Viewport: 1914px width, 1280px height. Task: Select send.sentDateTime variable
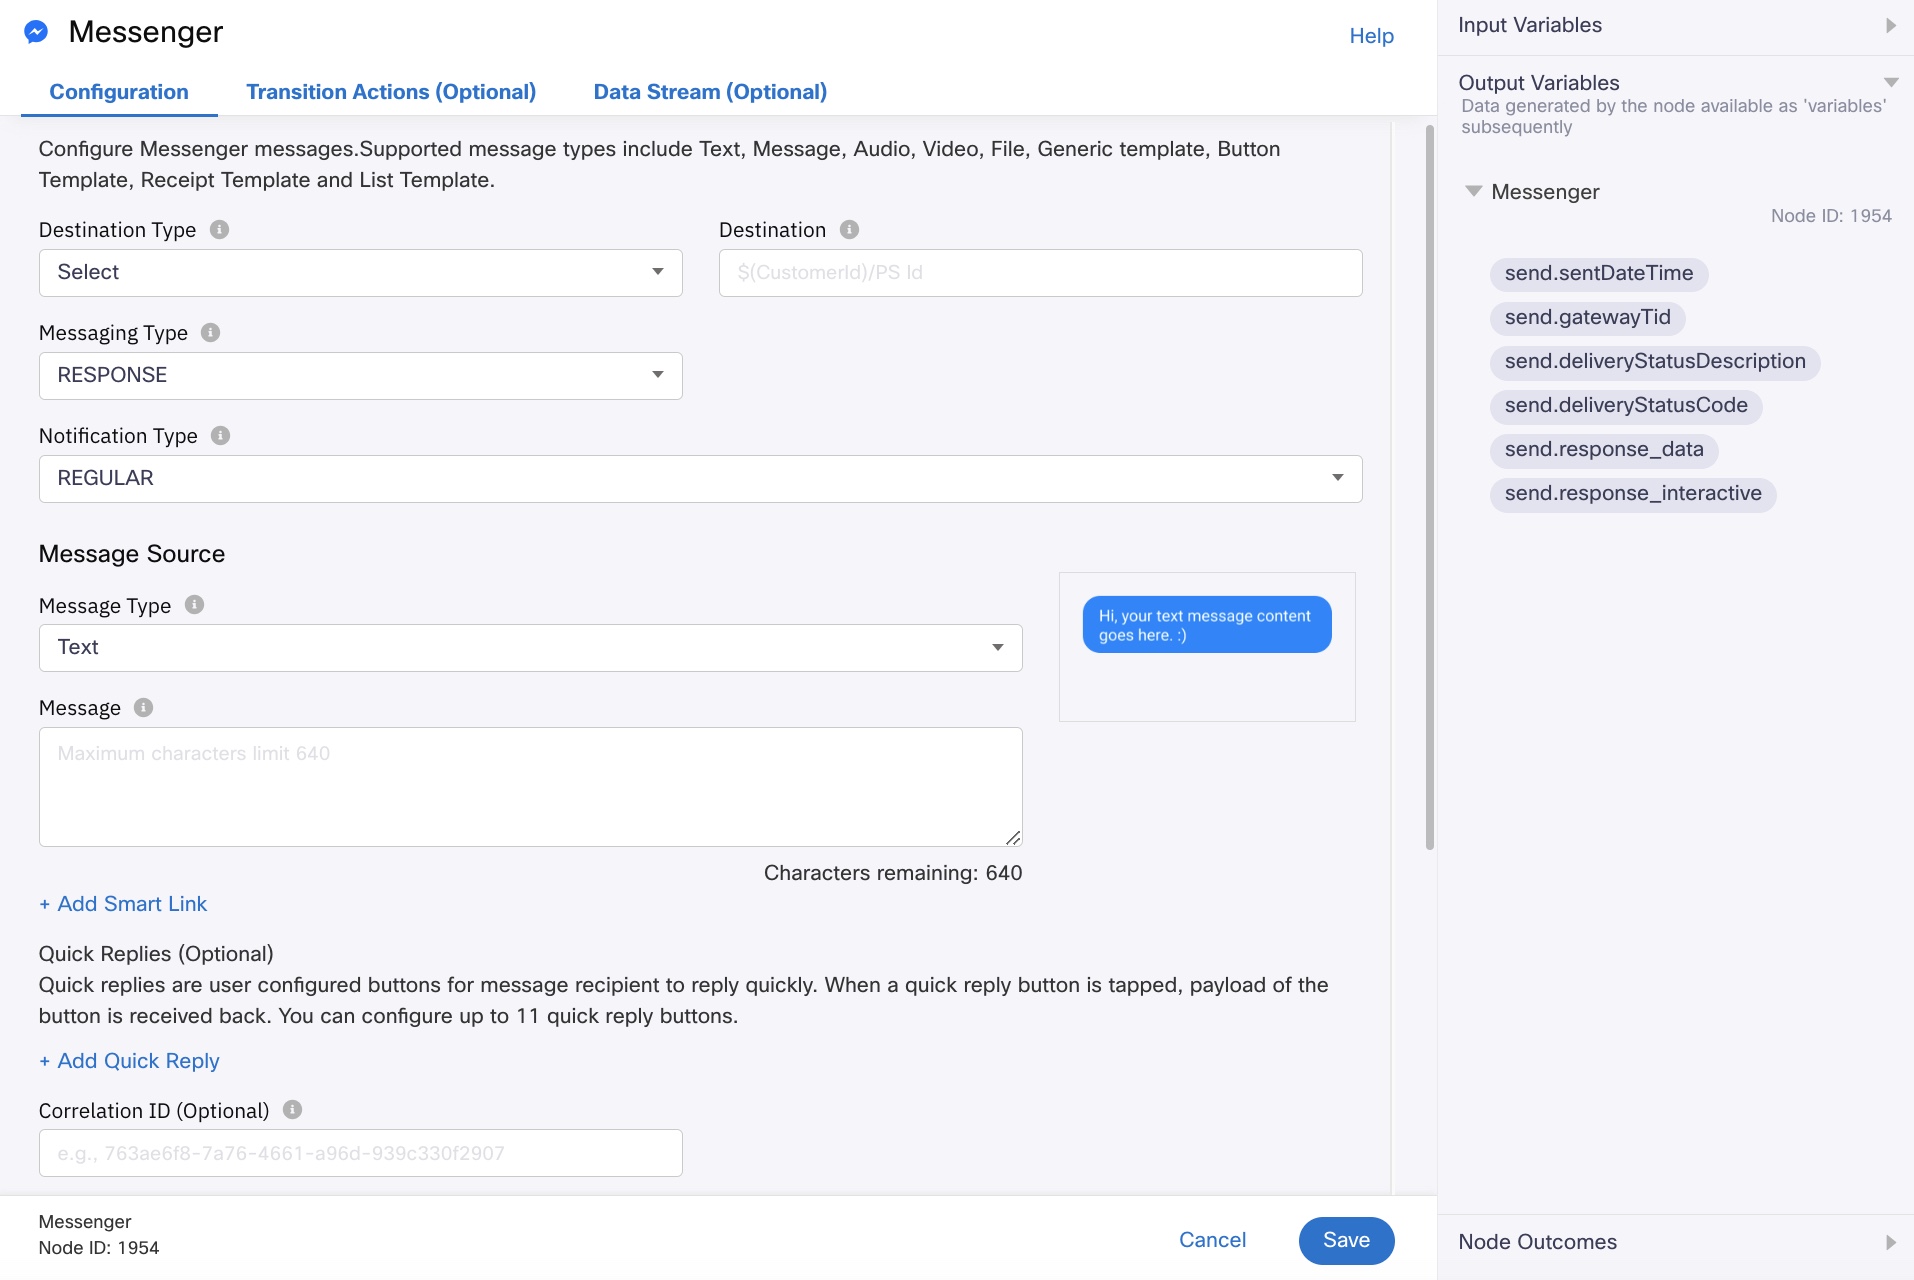click(x=1598, y=274)
